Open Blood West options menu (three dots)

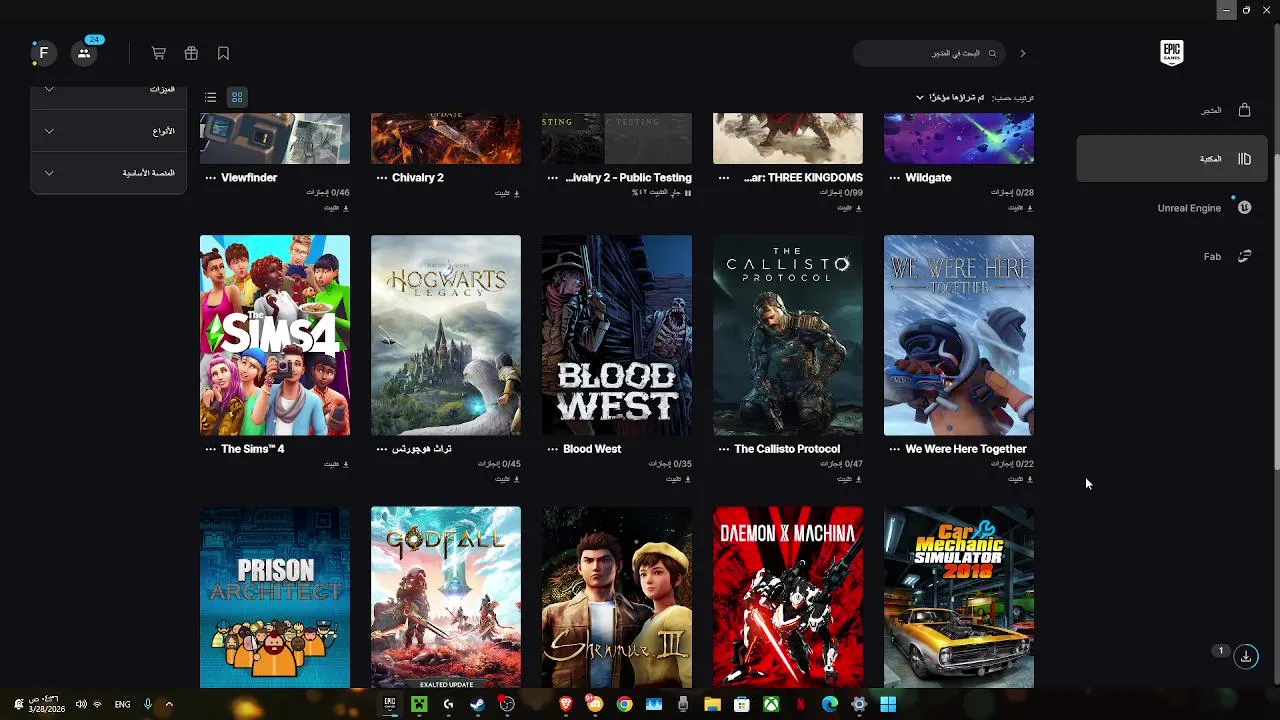[x=552, y=449]
